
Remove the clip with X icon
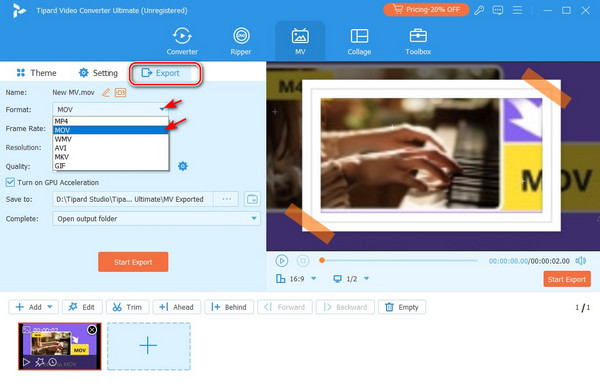point(92,330)
